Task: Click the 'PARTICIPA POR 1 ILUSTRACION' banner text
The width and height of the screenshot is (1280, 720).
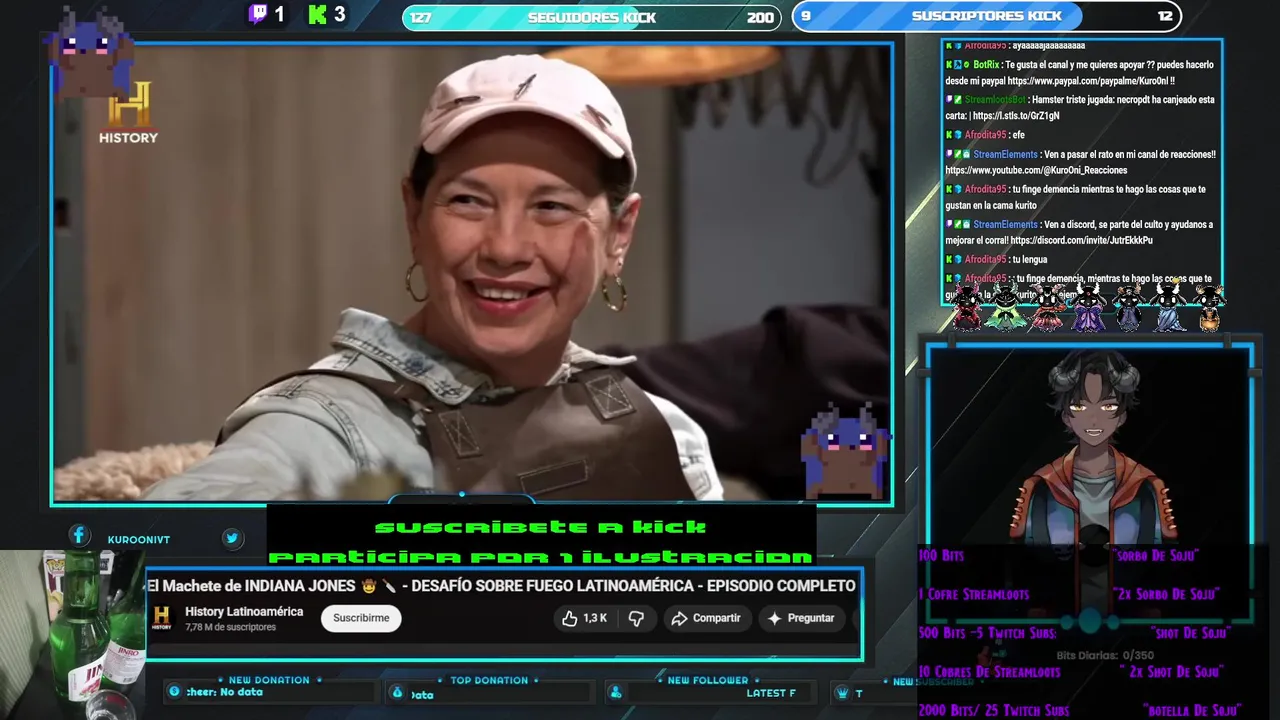Action: [x=540, y=556]
